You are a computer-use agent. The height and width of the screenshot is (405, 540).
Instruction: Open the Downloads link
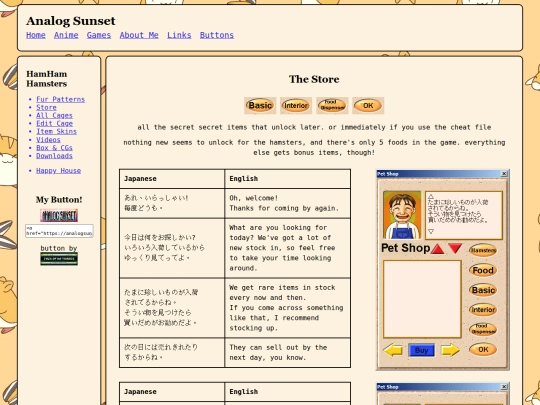[x=54, y=156]
